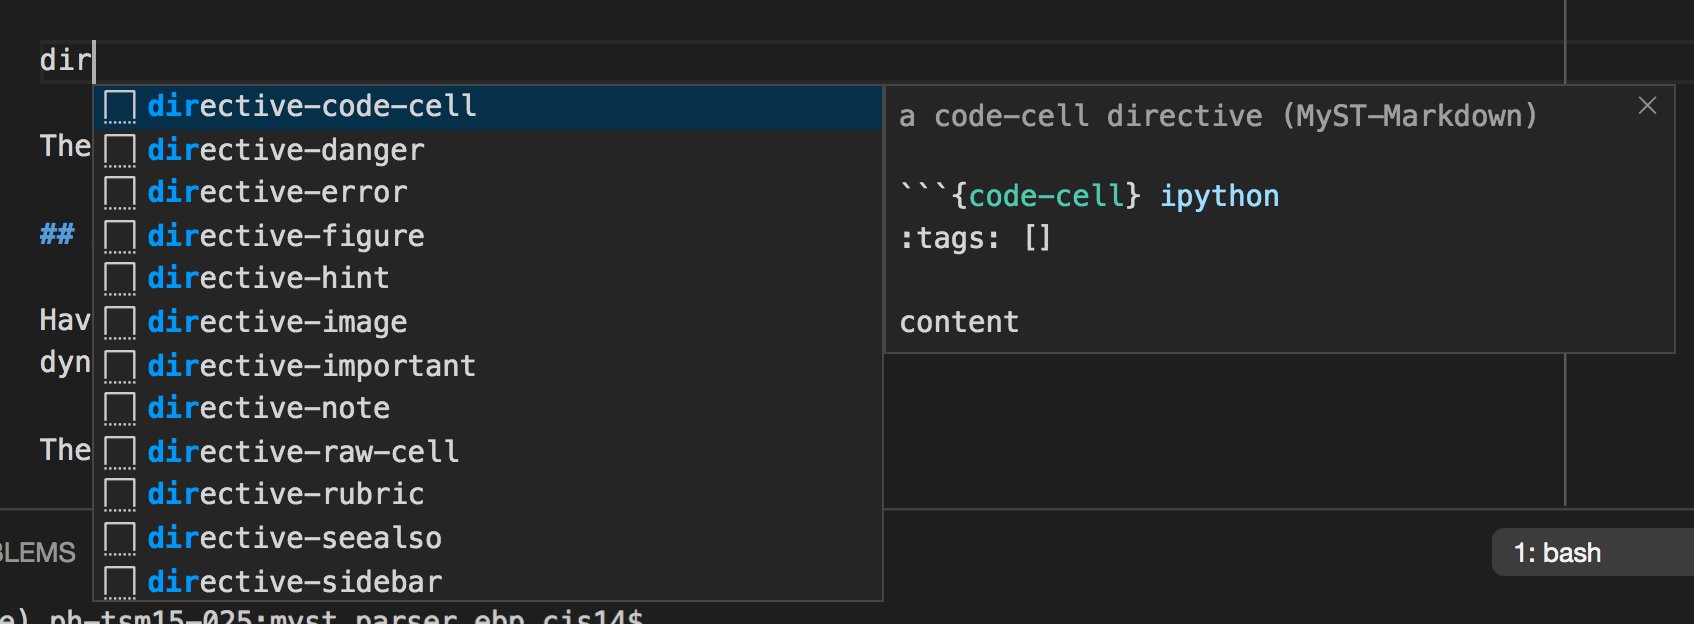Close the code-cell documentation popup
The width and height of the screenshot is (1694, 624).
1647,105
